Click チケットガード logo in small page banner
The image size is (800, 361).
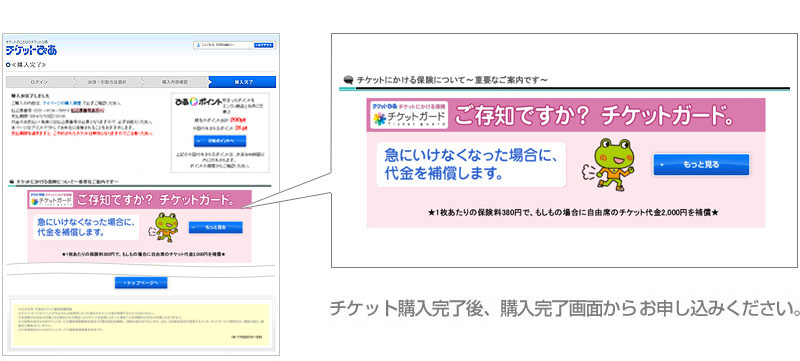coord(52,199)
